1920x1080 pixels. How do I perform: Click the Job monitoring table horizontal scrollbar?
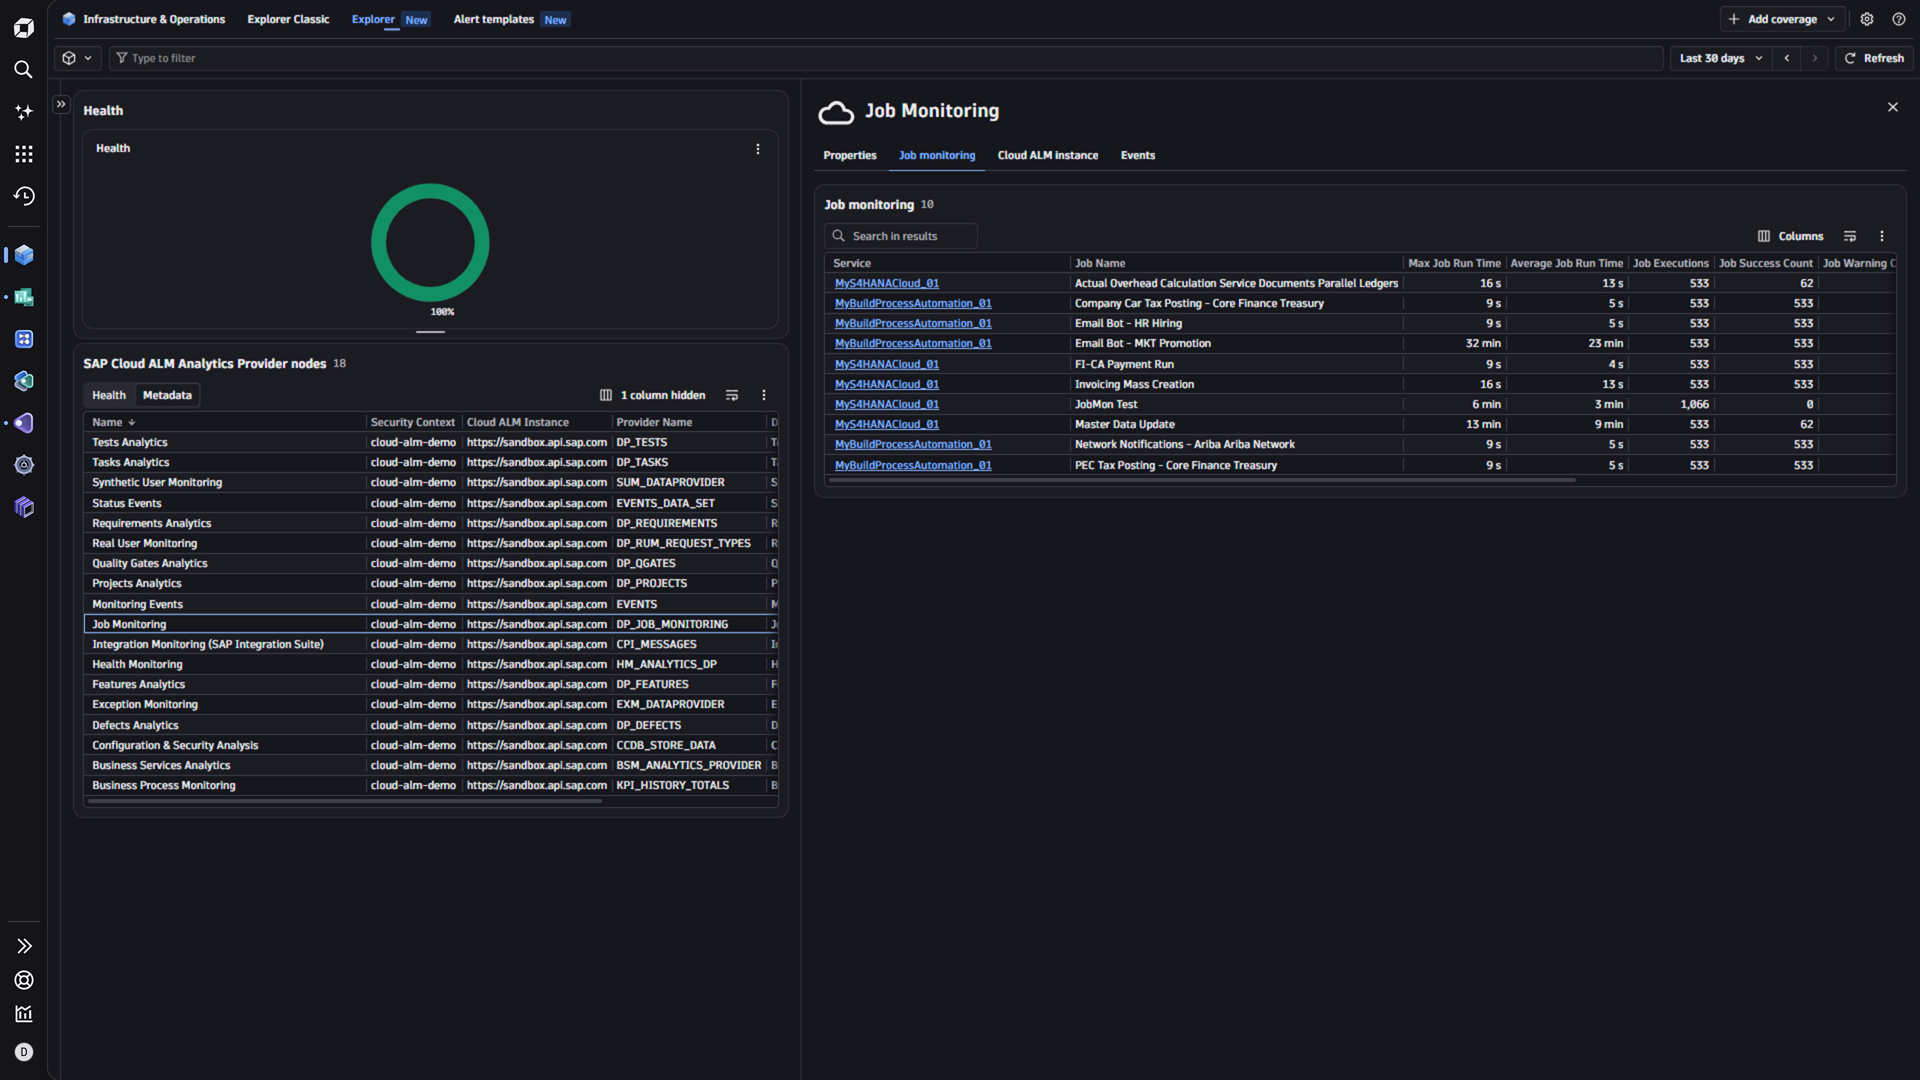[1202, 480]
